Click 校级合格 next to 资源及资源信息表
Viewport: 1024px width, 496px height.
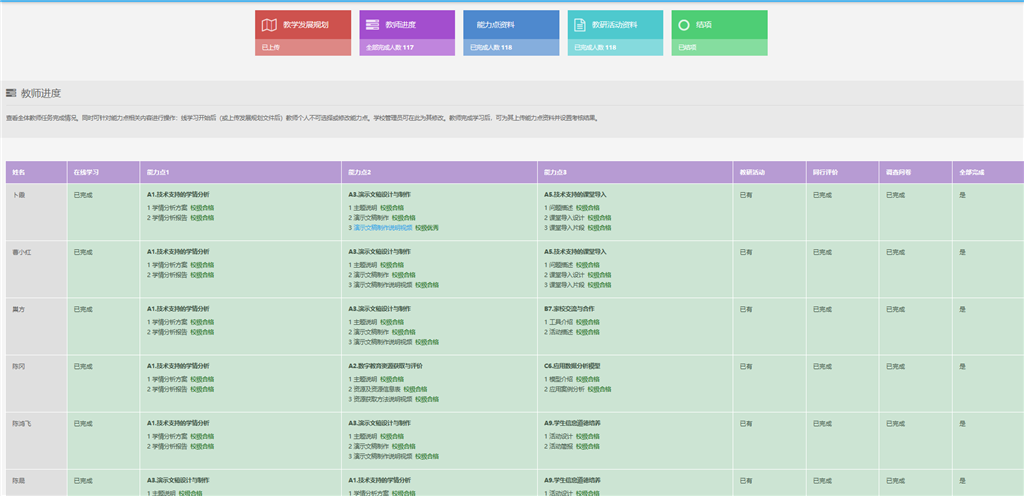click(415, 389)
